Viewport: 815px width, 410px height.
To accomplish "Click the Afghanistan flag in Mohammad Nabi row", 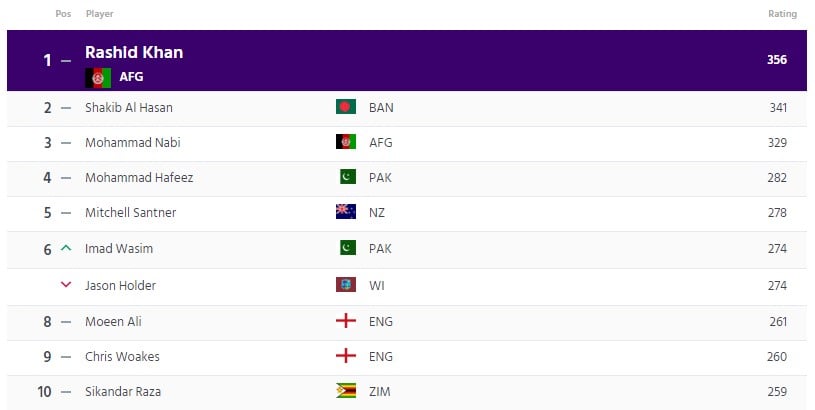I will click(x=346, y=142).
